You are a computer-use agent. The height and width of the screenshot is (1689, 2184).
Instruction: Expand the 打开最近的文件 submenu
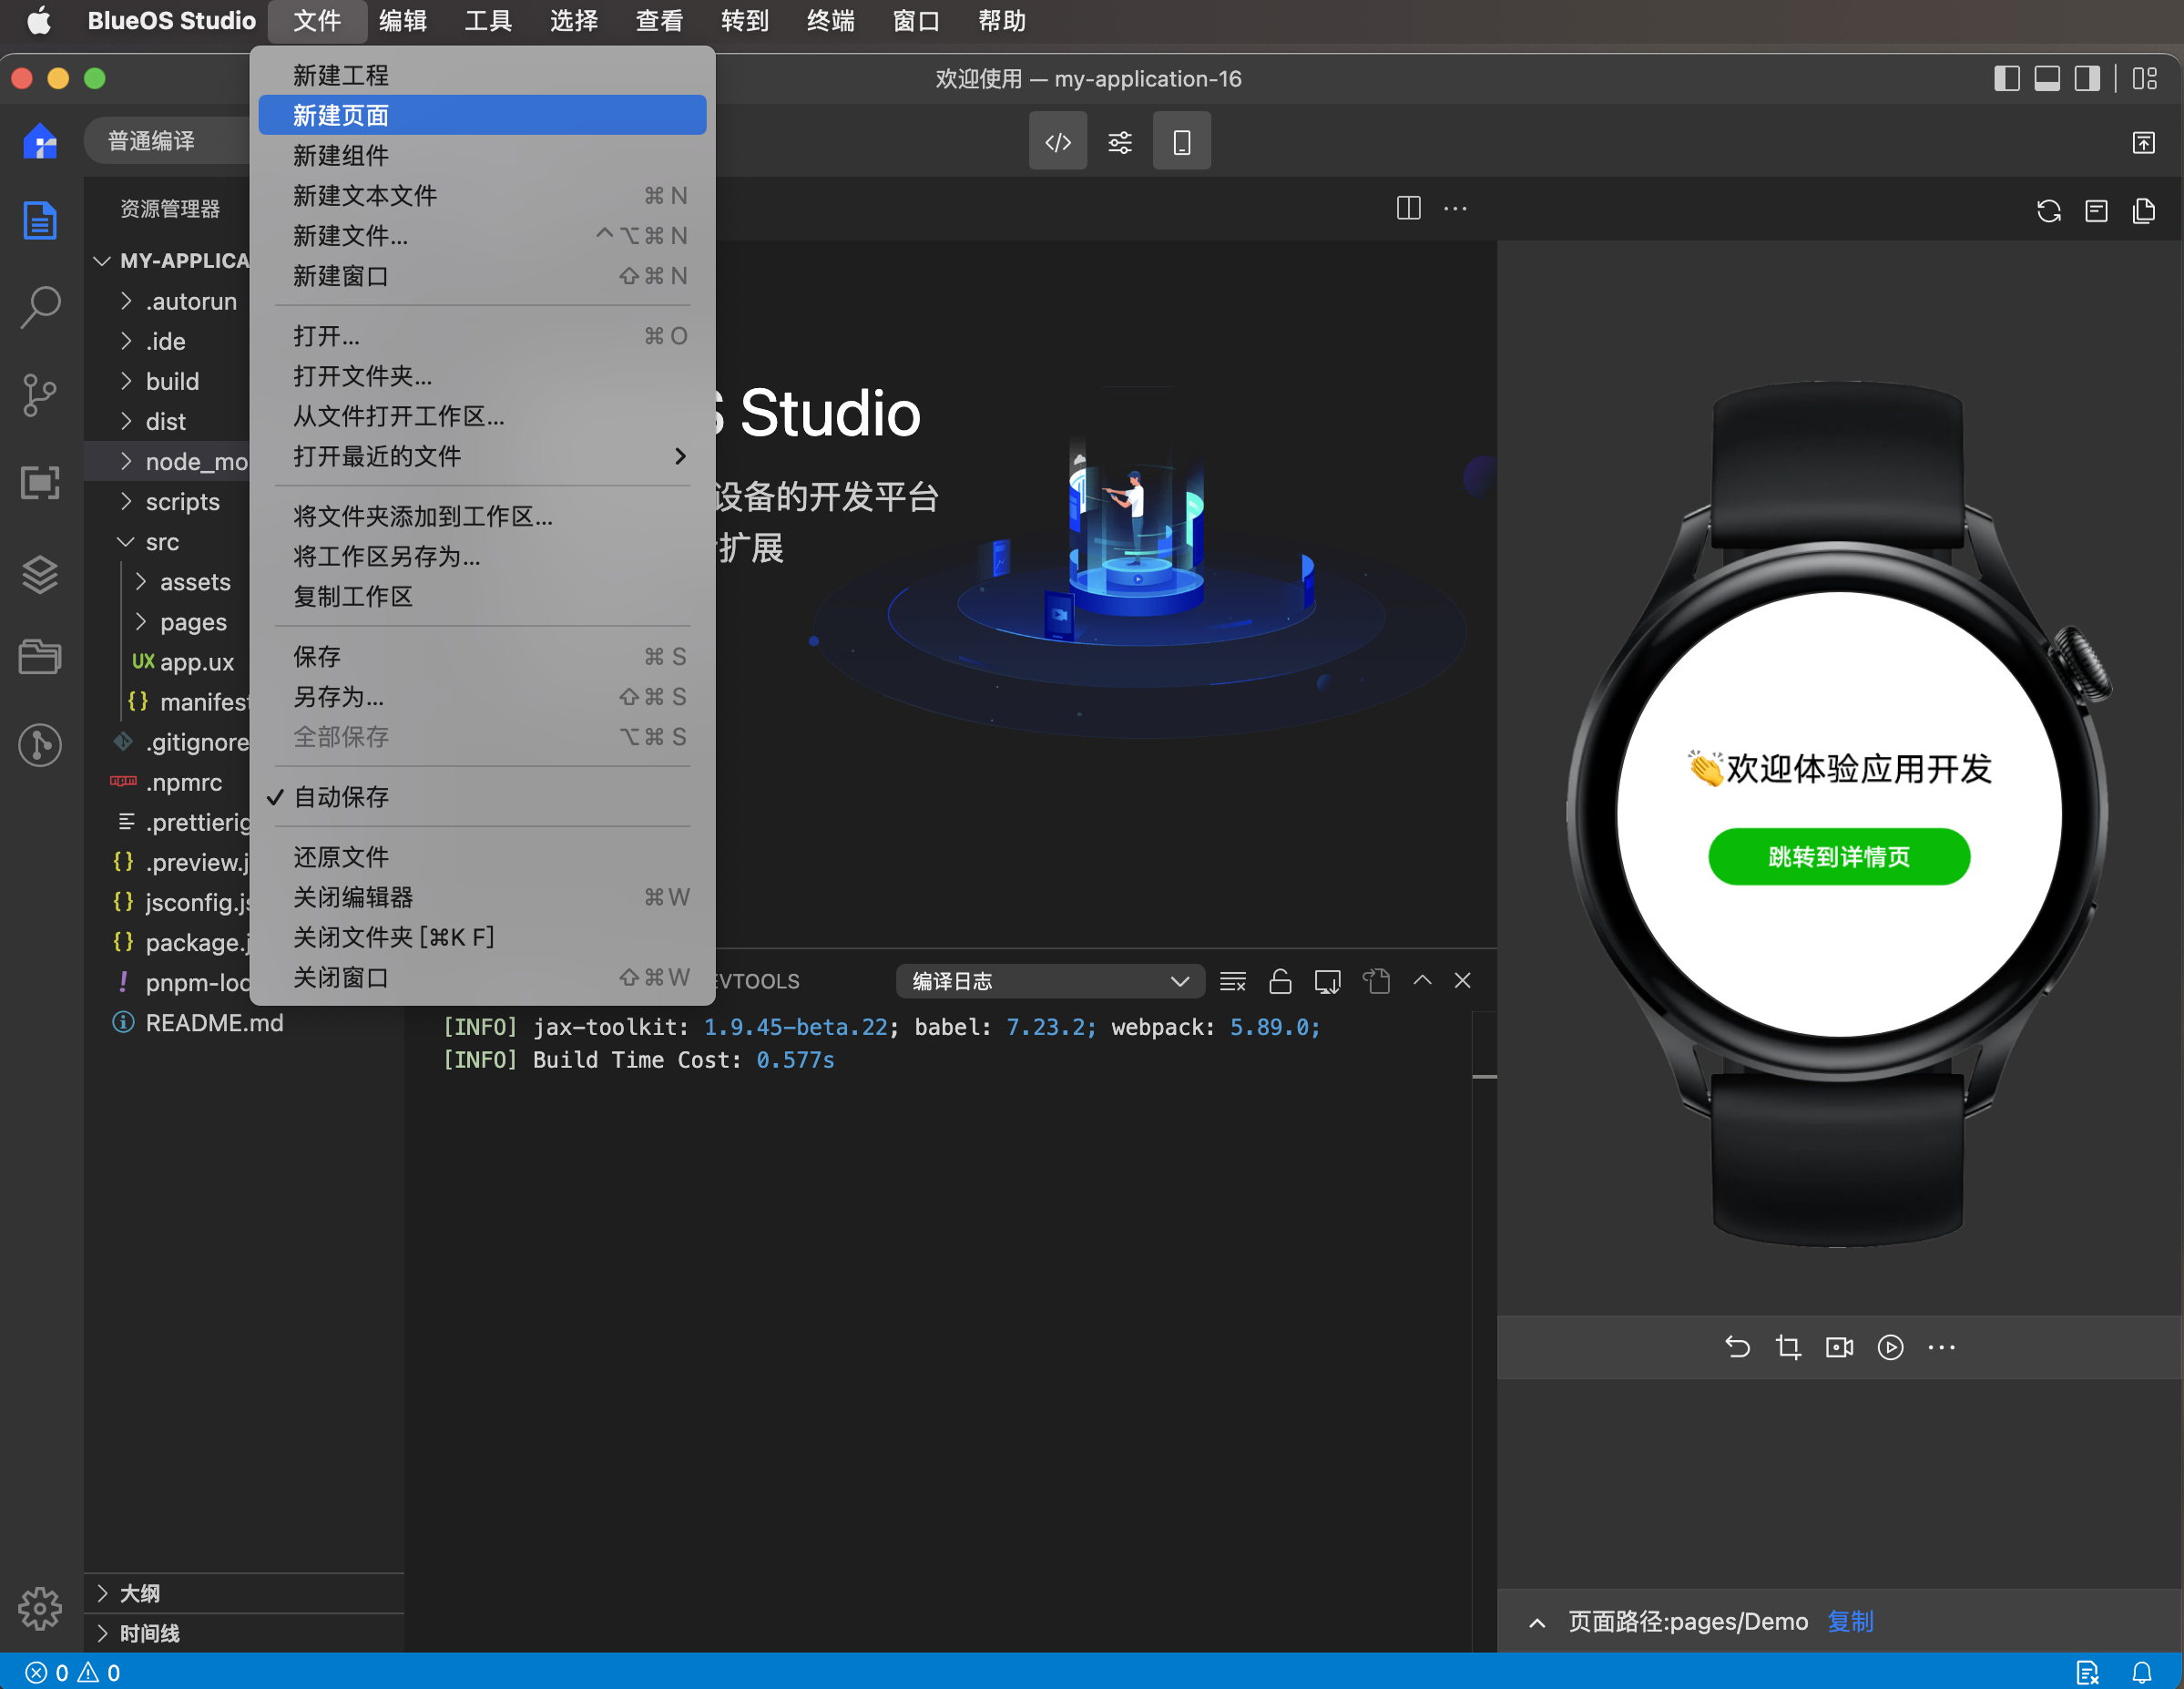click(482, 456)
